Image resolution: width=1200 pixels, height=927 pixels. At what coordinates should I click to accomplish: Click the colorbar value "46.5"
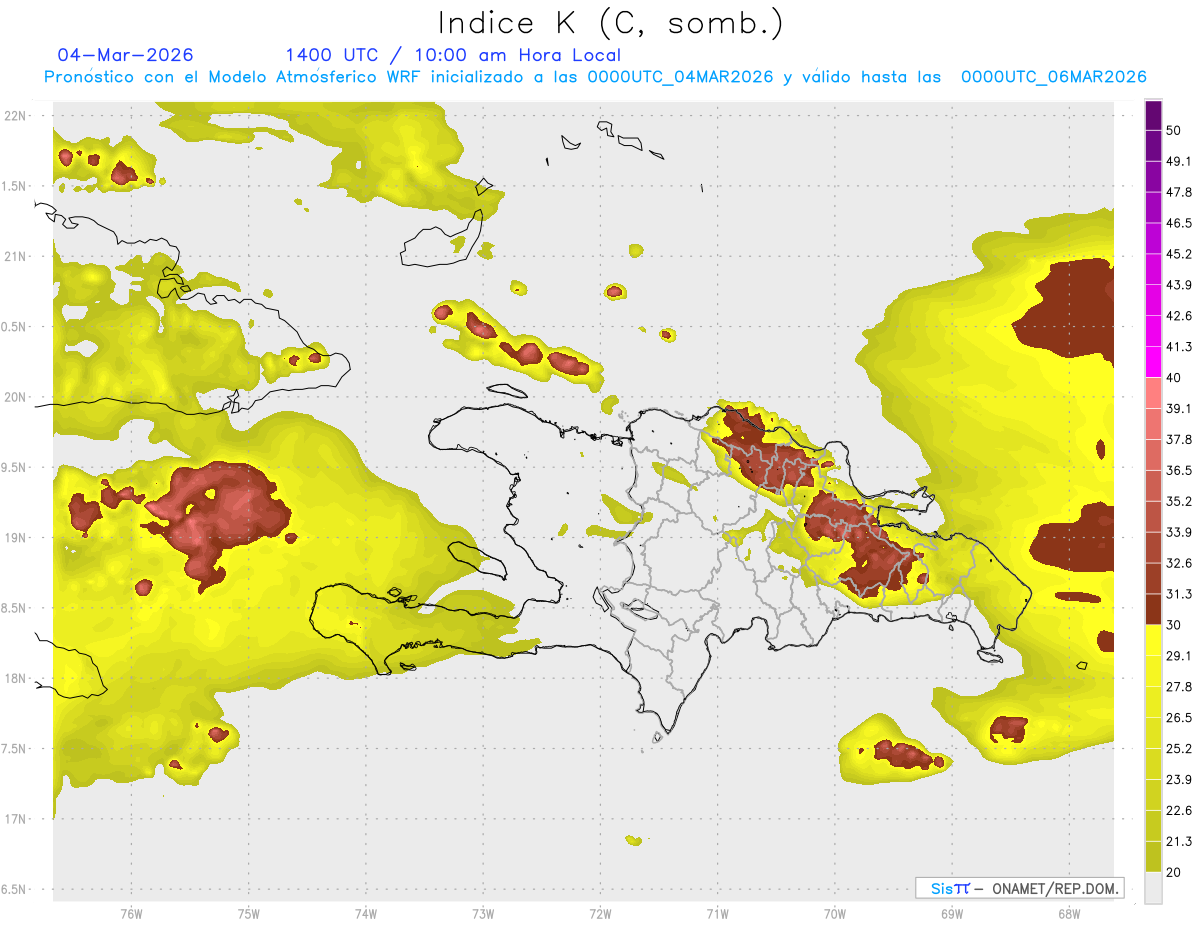(x=1179, y=223)
